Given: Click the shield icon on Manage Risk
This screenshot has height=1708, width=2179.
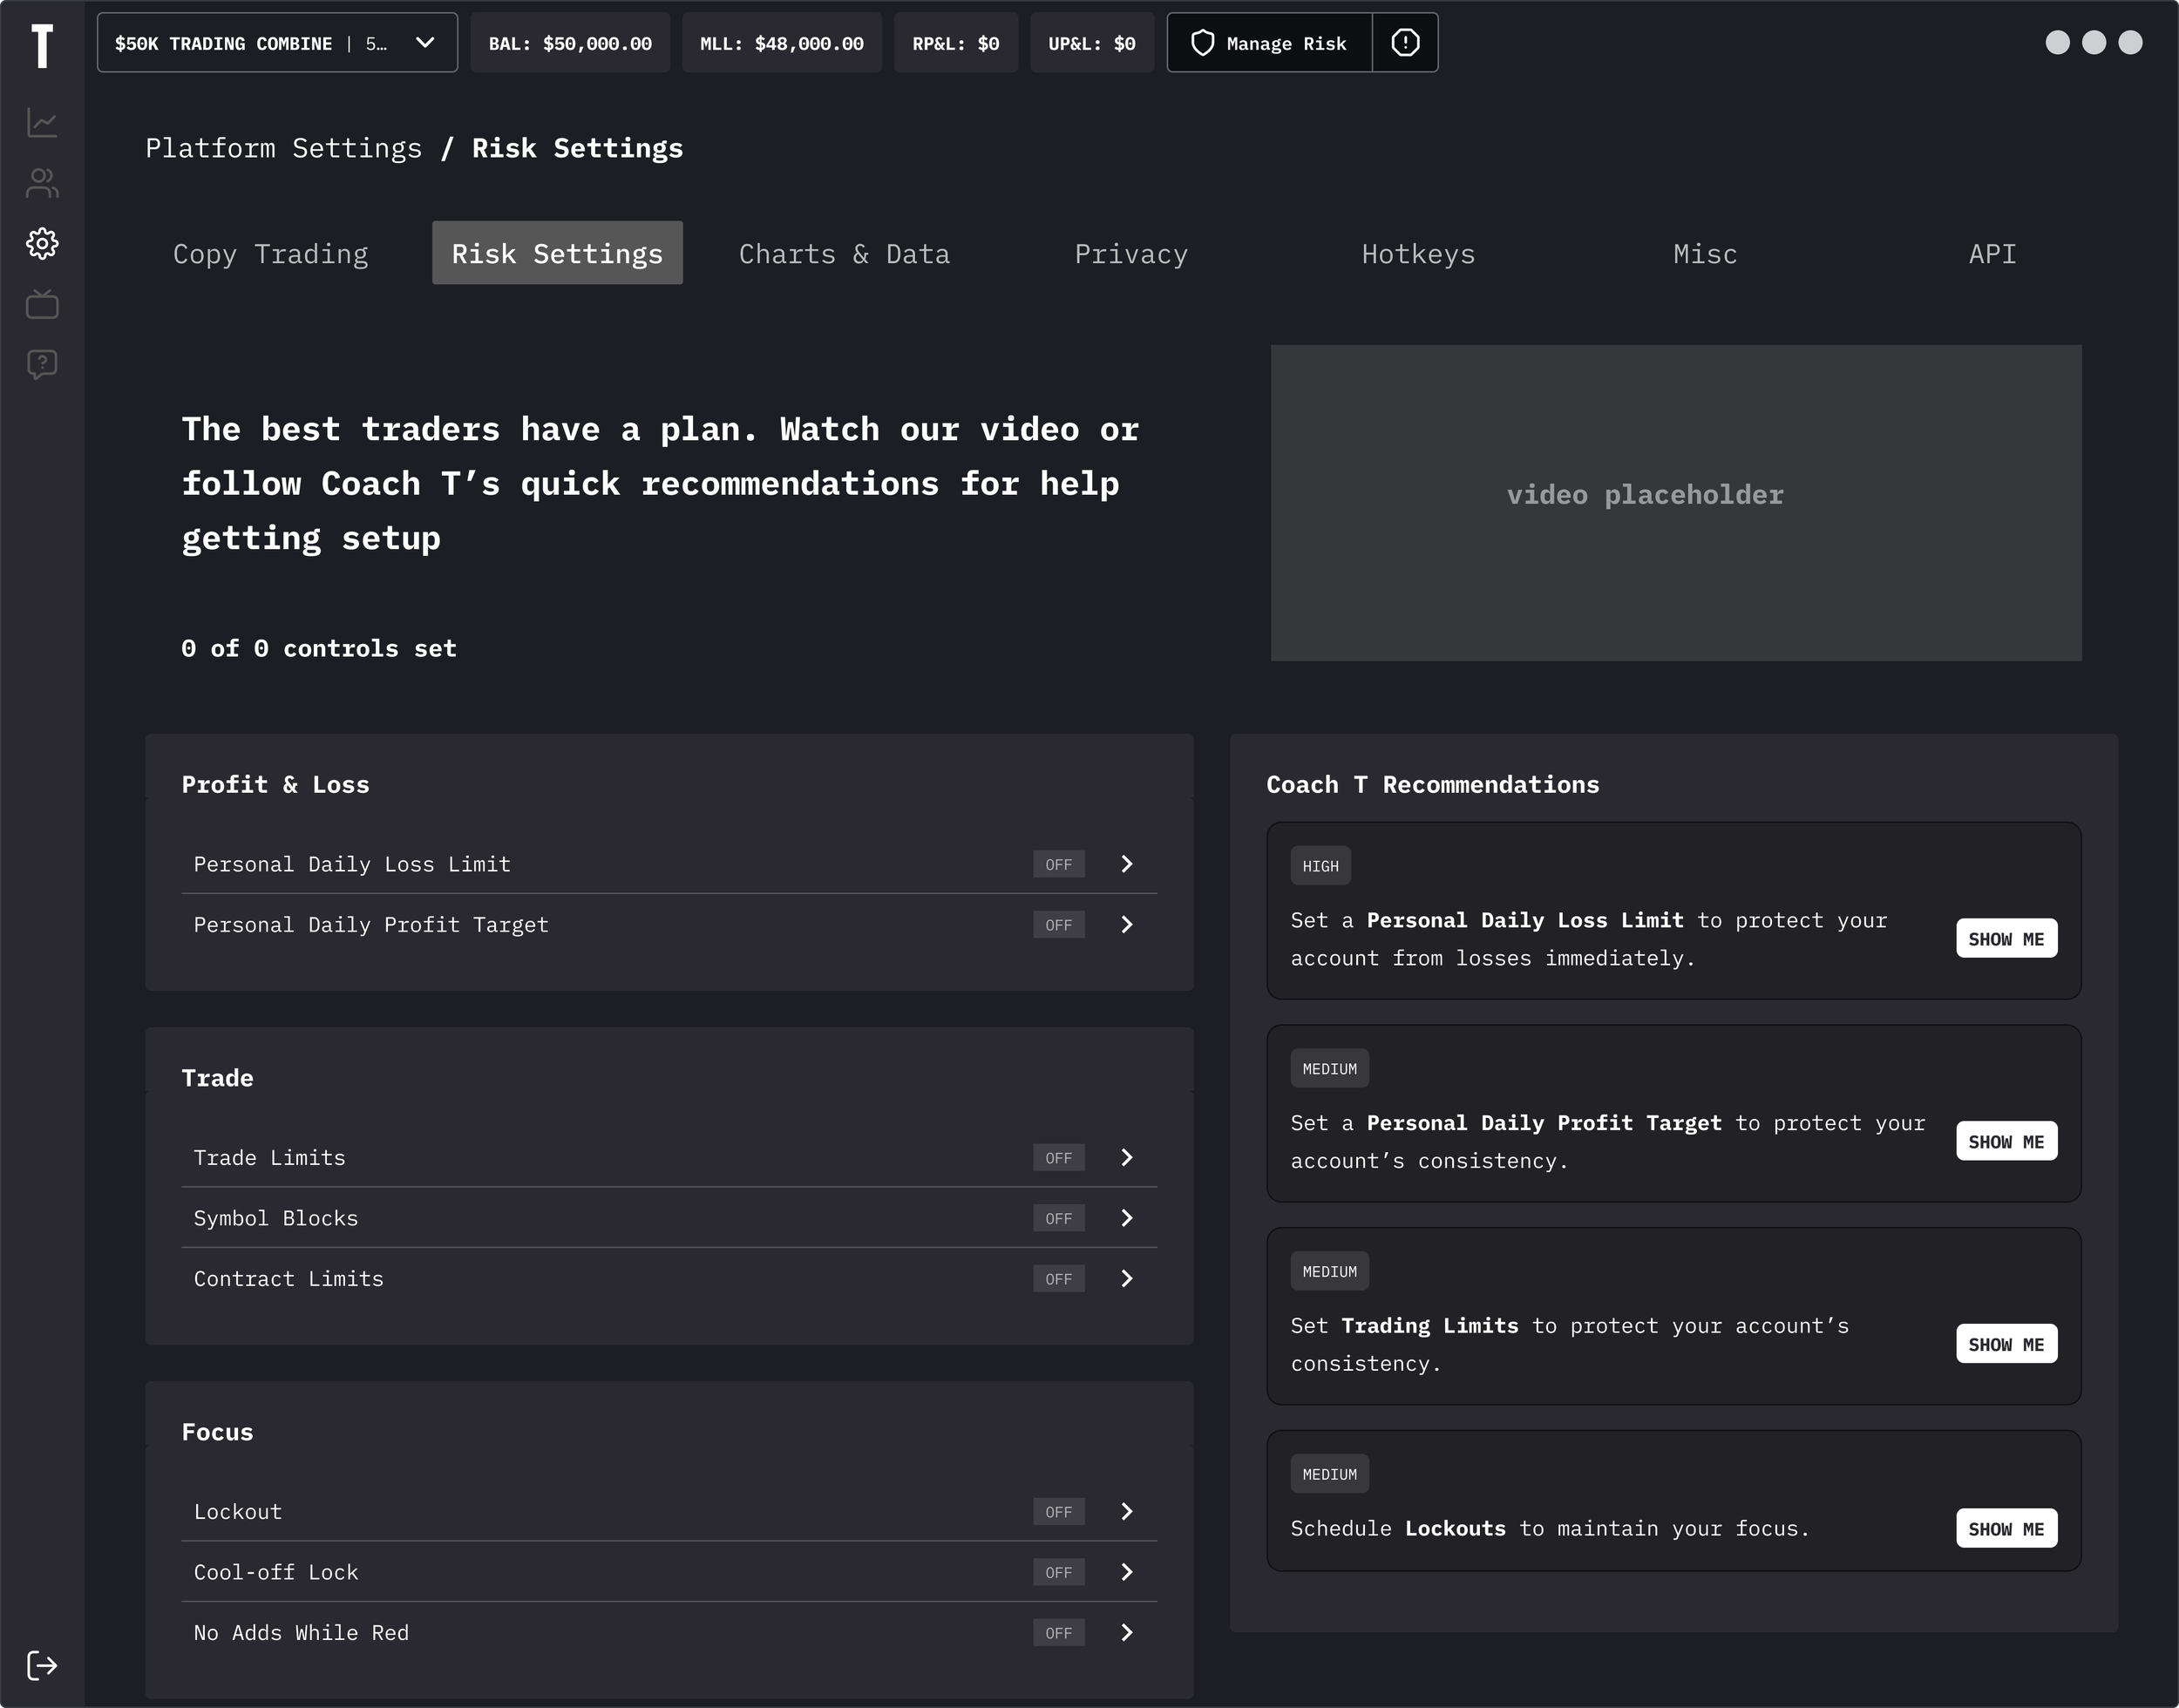Looking at the screenshot, I should pyautogui.click(x=1203, y=43).
